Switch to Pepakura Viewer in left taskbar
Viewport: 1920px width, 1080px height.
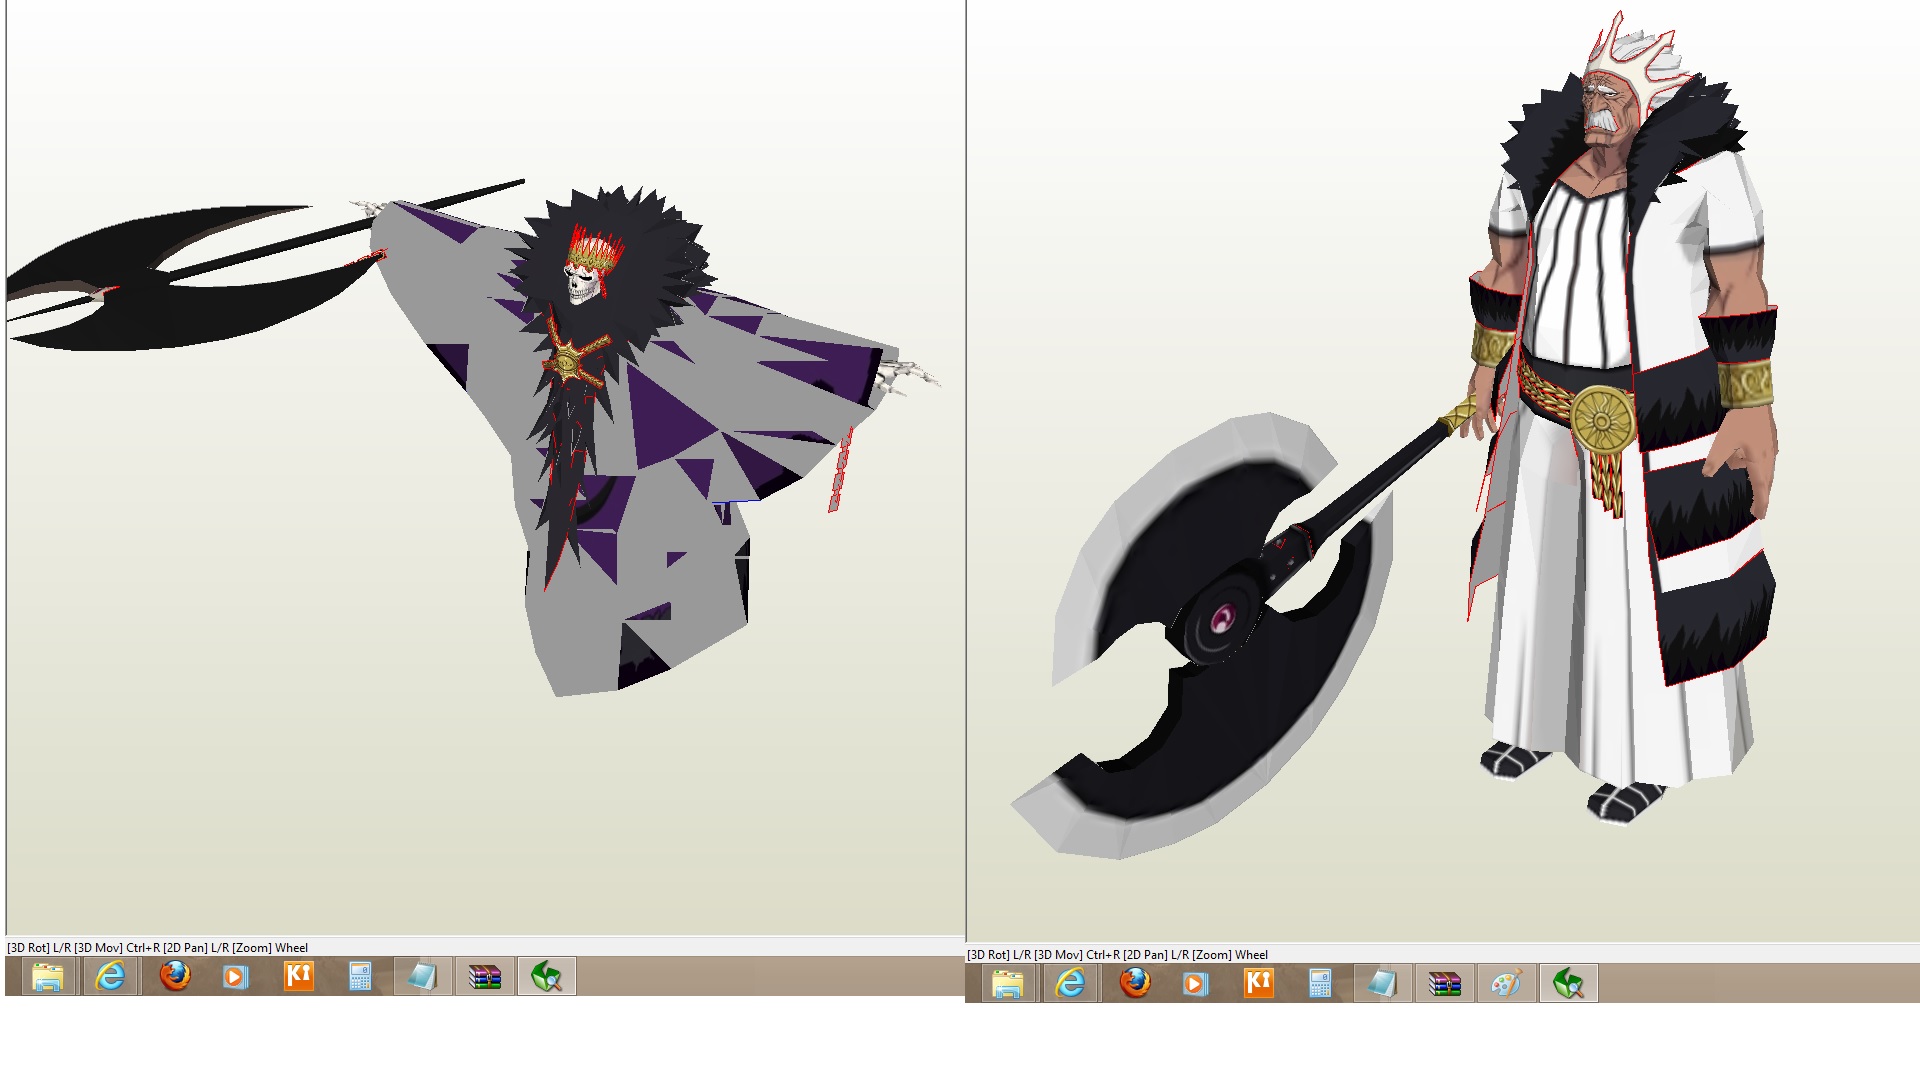pyautogui.click(x=546, y=977)
